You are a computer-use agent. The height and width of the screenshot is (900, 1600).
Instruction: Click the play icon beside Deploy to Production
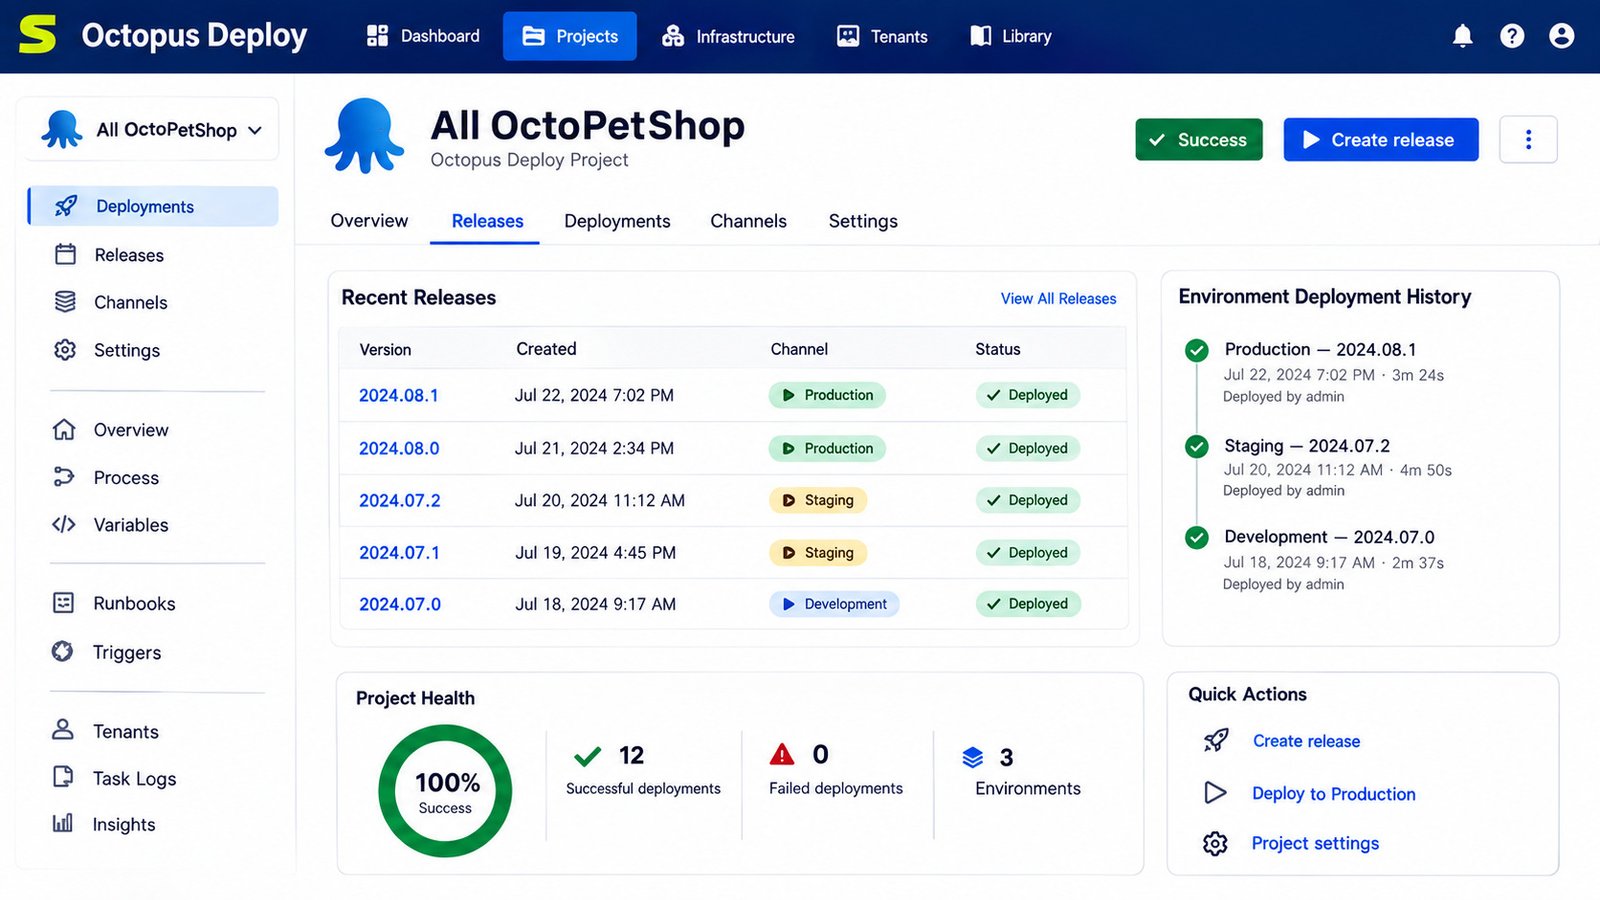pyautogui.click(x=1215, y=793)
